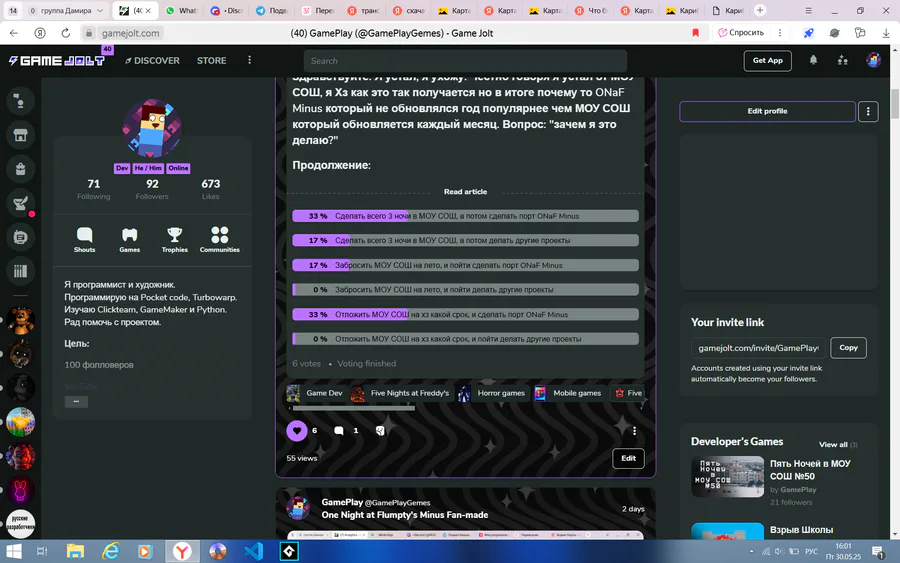Open the quests icon with red dot
This screenshot has height=563, width=900.
(20, 203)
